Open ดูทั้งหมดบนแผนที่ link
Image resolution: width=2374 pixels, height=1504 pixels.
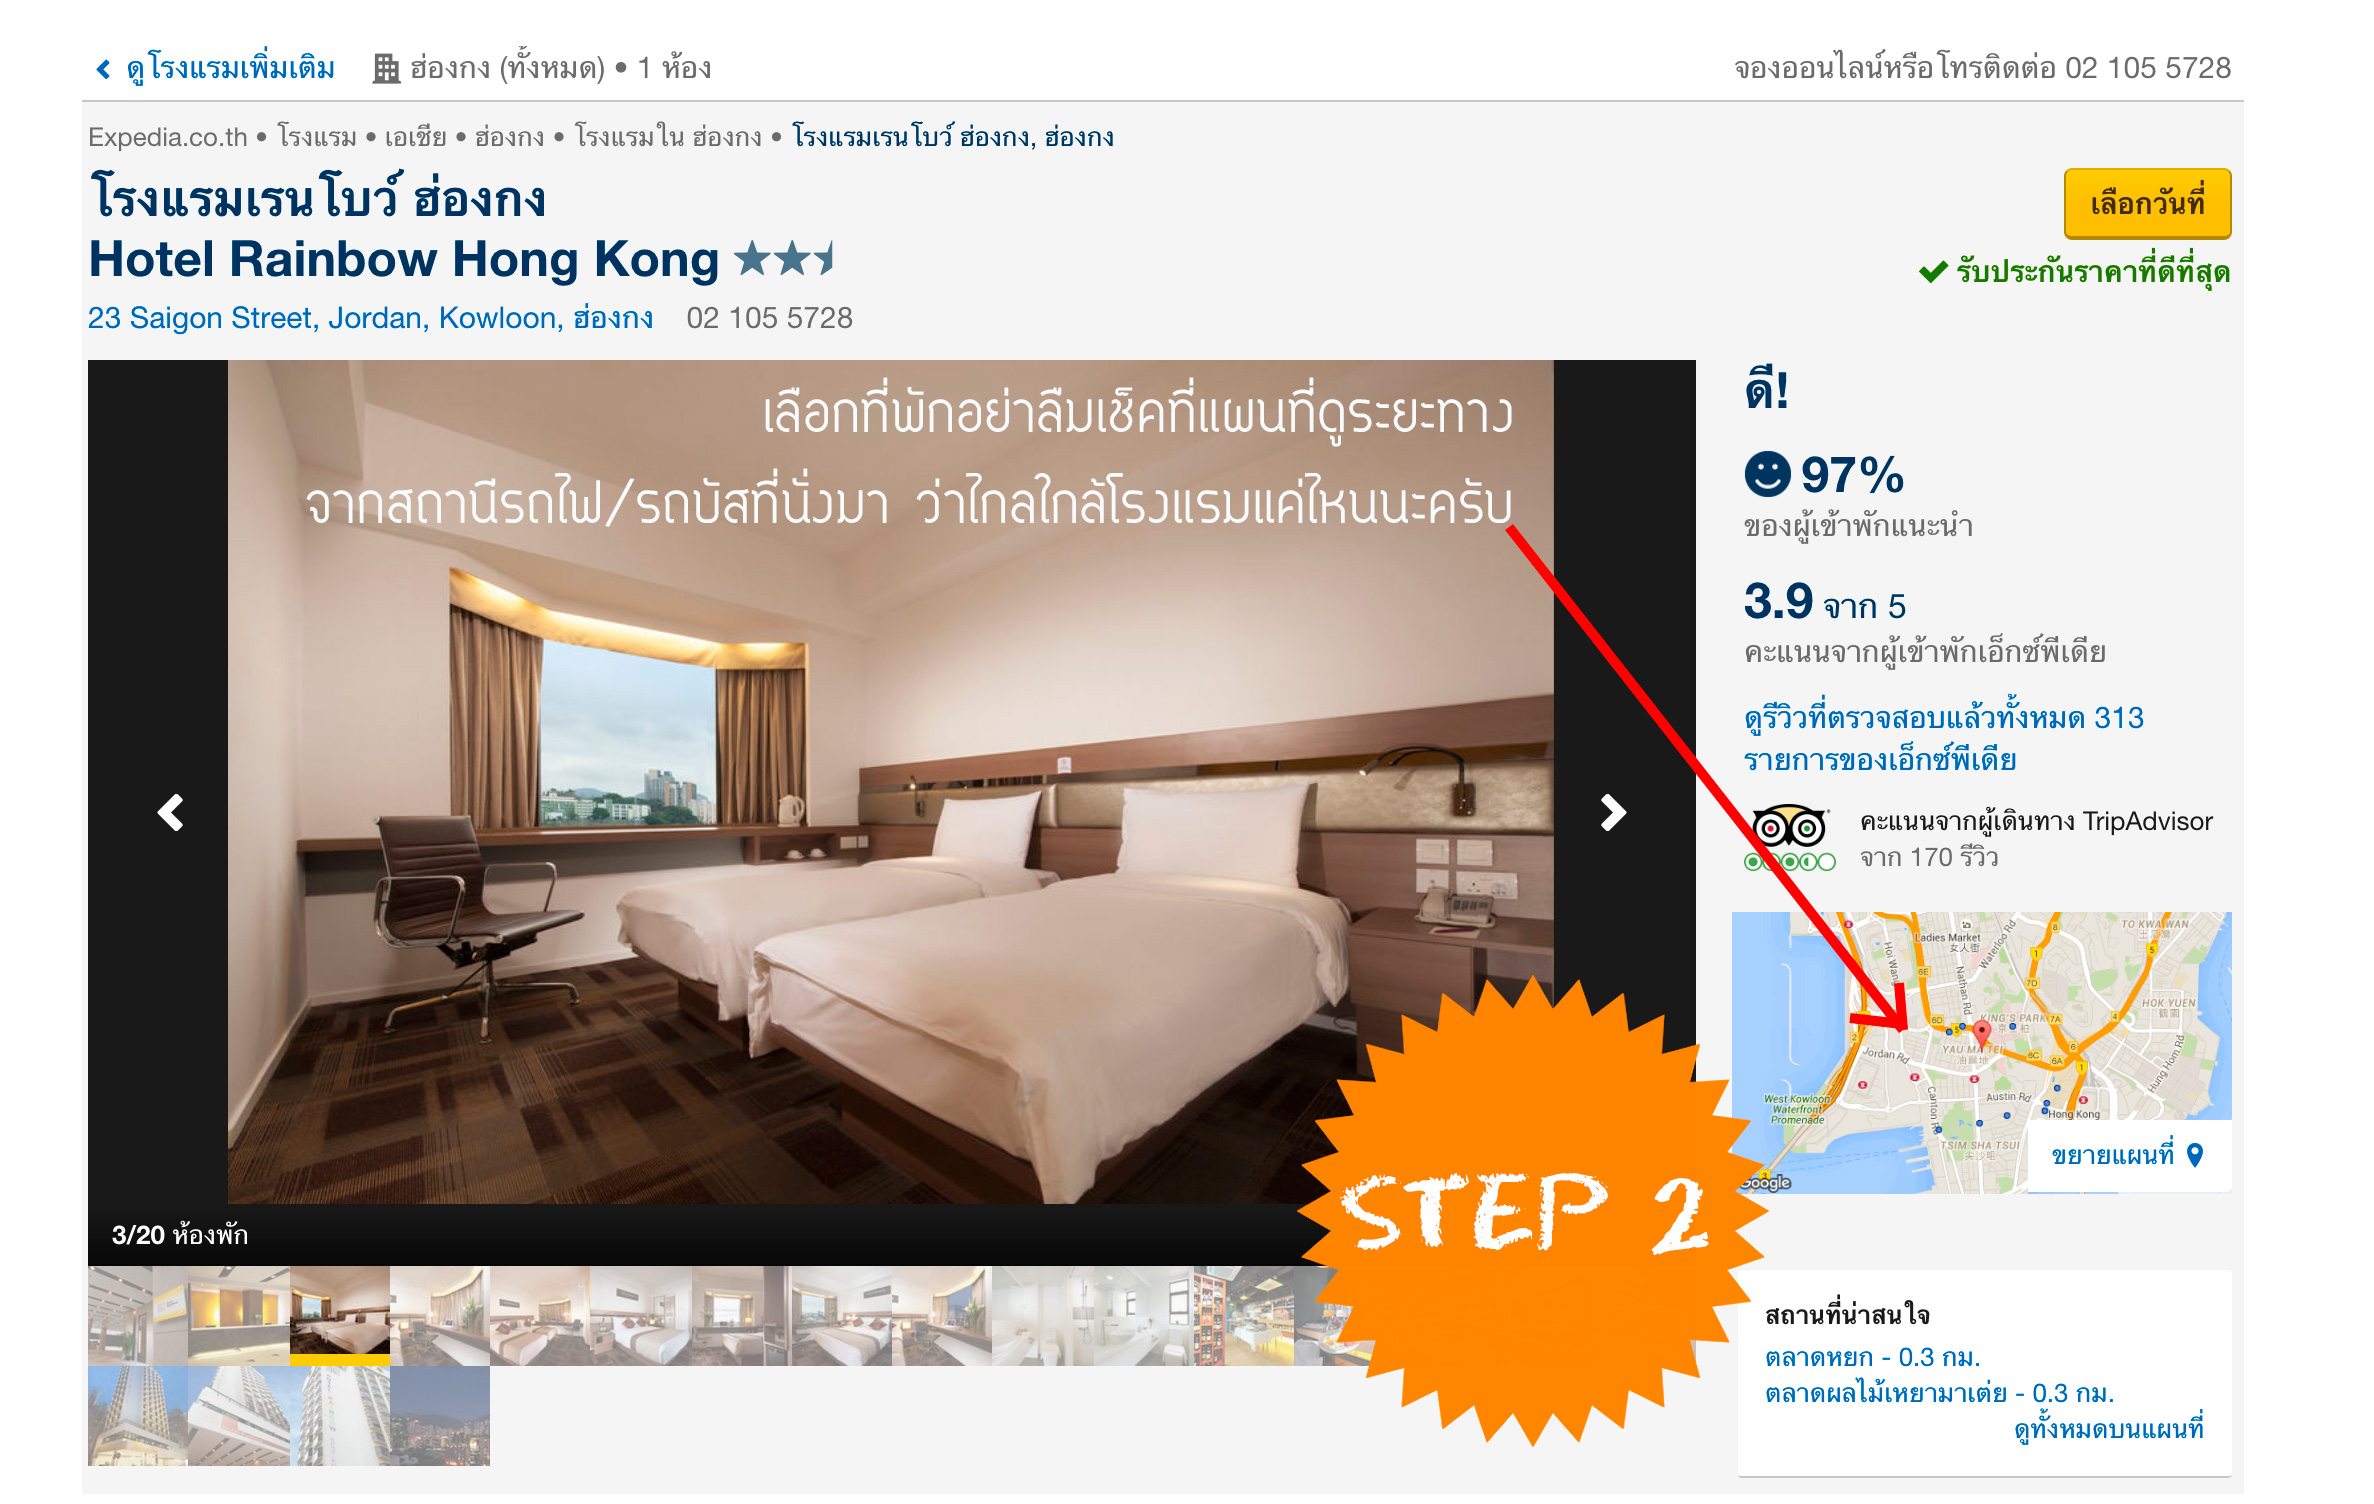(2108, 1428)
